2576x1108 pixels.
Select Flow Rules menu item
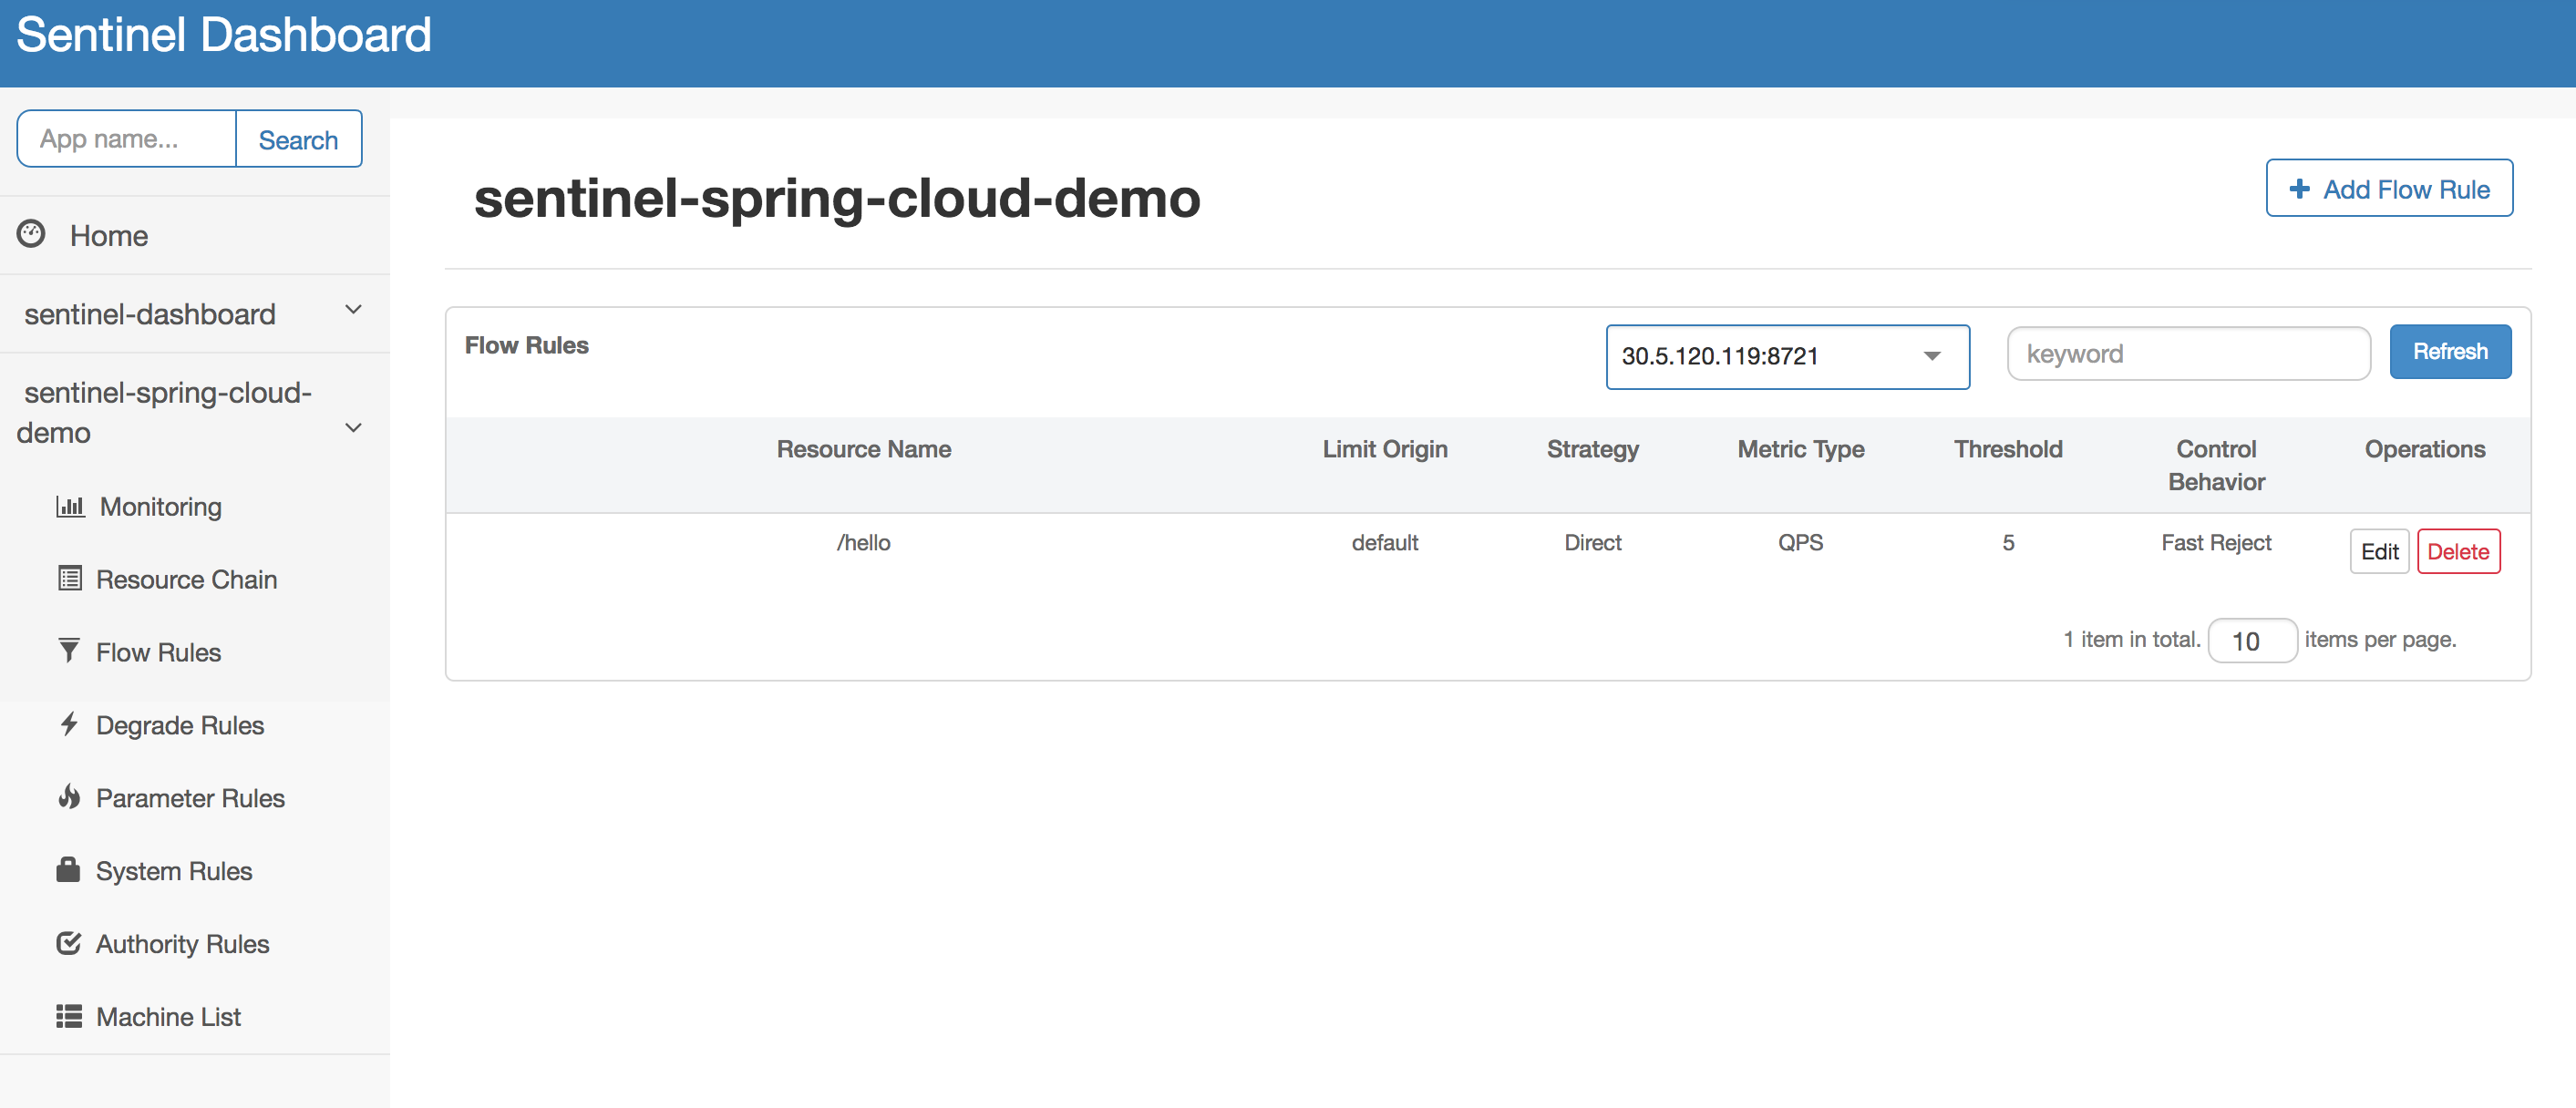[160, 651]
